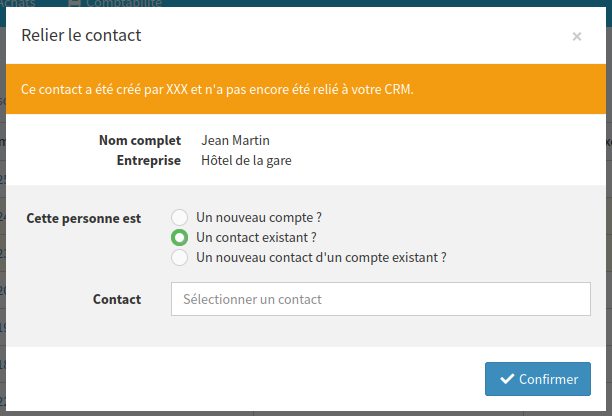Select the "Un nouveau compte ?" radio button
The height and width of the screenshot is (416, 612).
[x=179, y=217]
